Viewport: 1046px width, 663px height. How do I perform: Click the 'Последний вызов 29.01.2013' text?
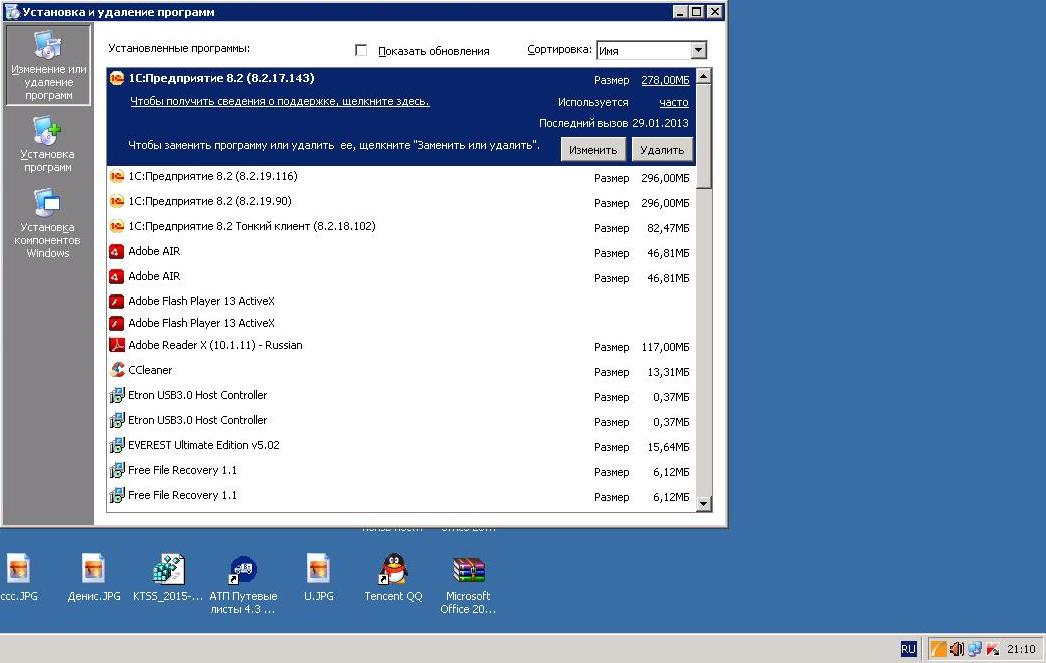pos(614,123)
